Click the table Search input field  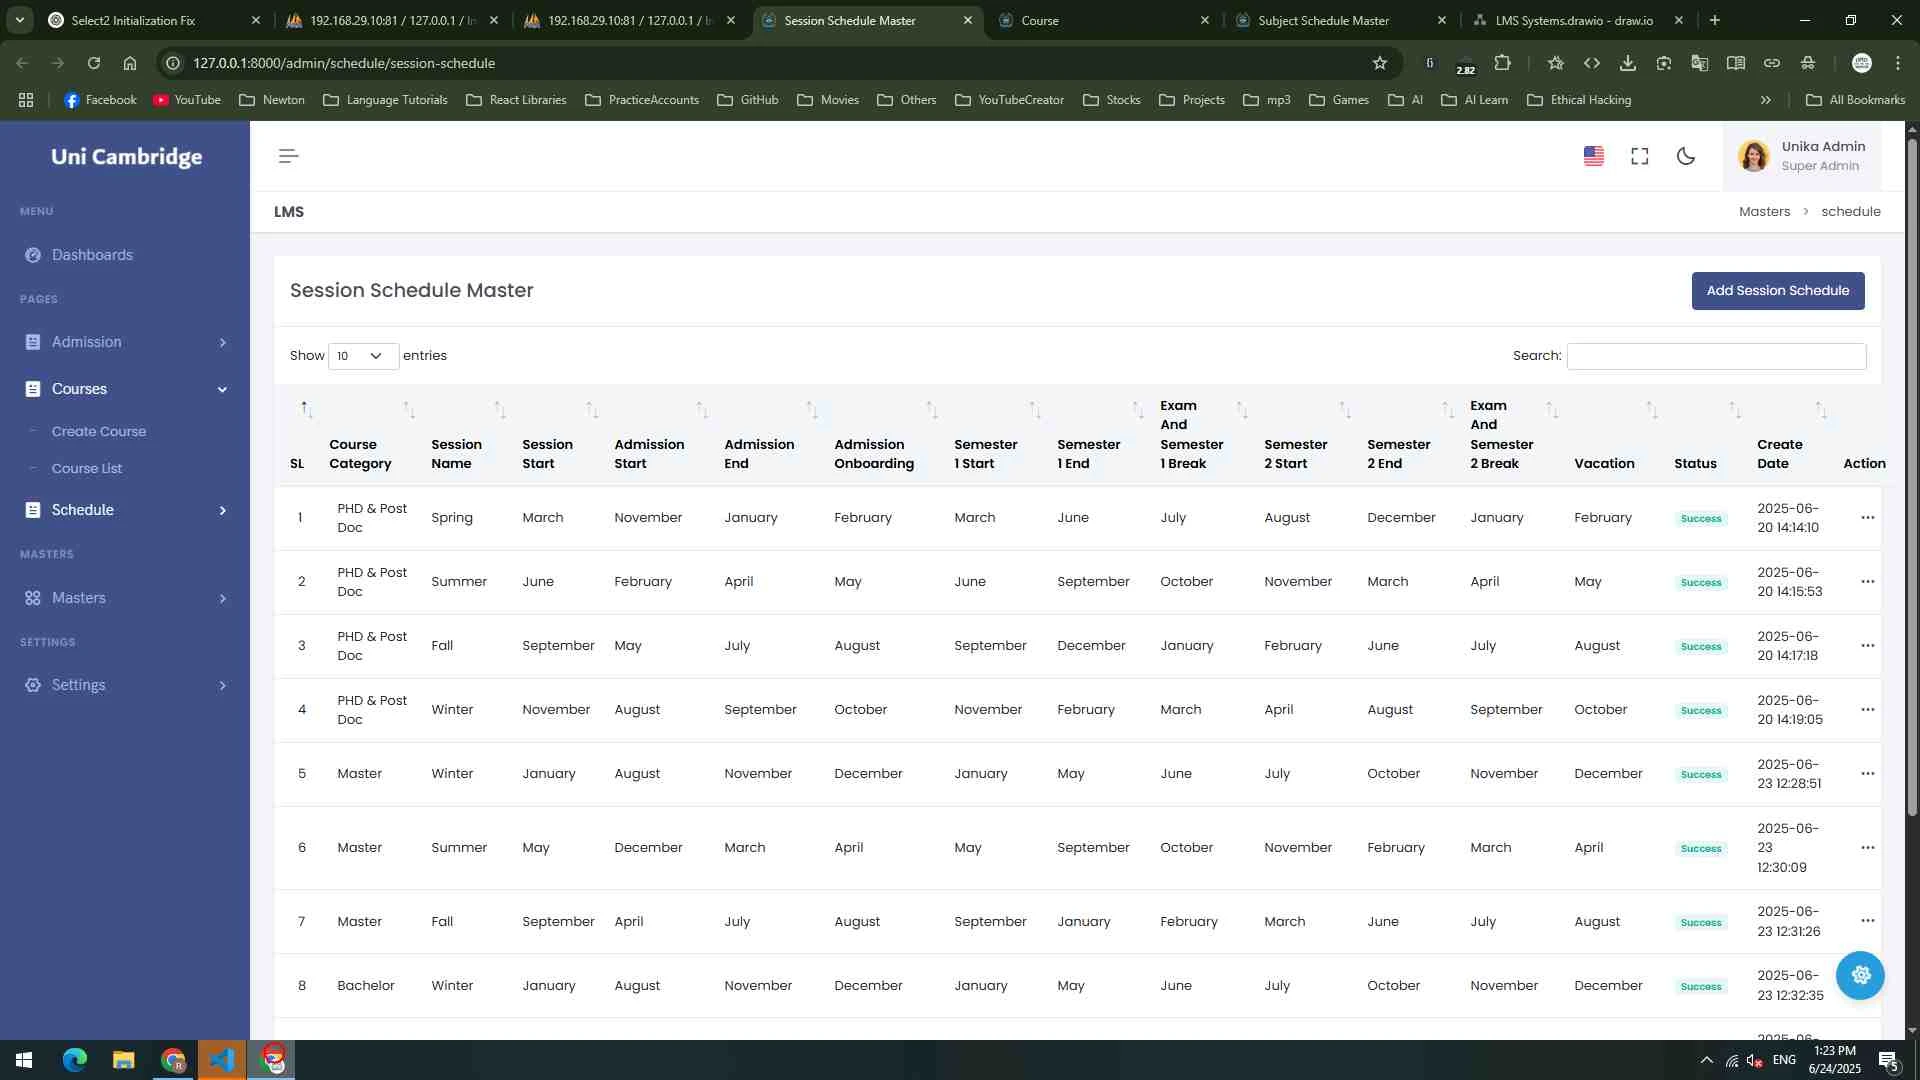pos(1716,356)
